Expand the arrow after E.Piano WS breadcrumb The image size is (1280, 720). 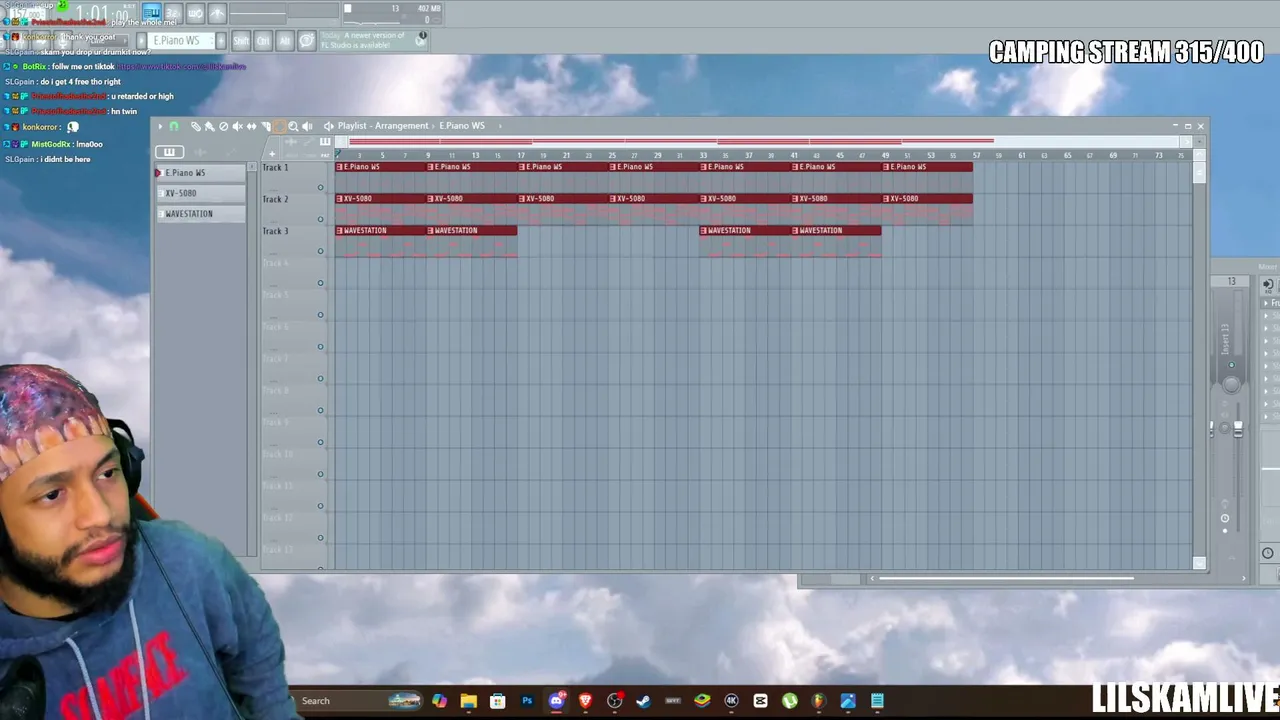(500, 126)
